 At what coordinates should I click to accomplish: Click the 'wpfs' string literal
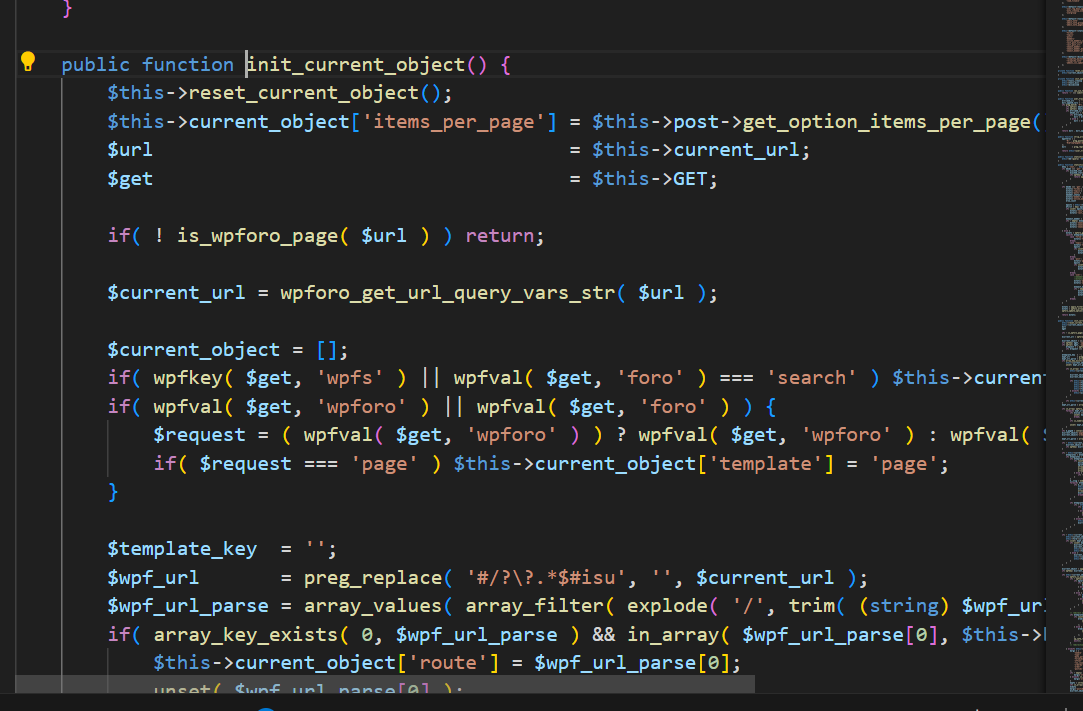point(349,378)
